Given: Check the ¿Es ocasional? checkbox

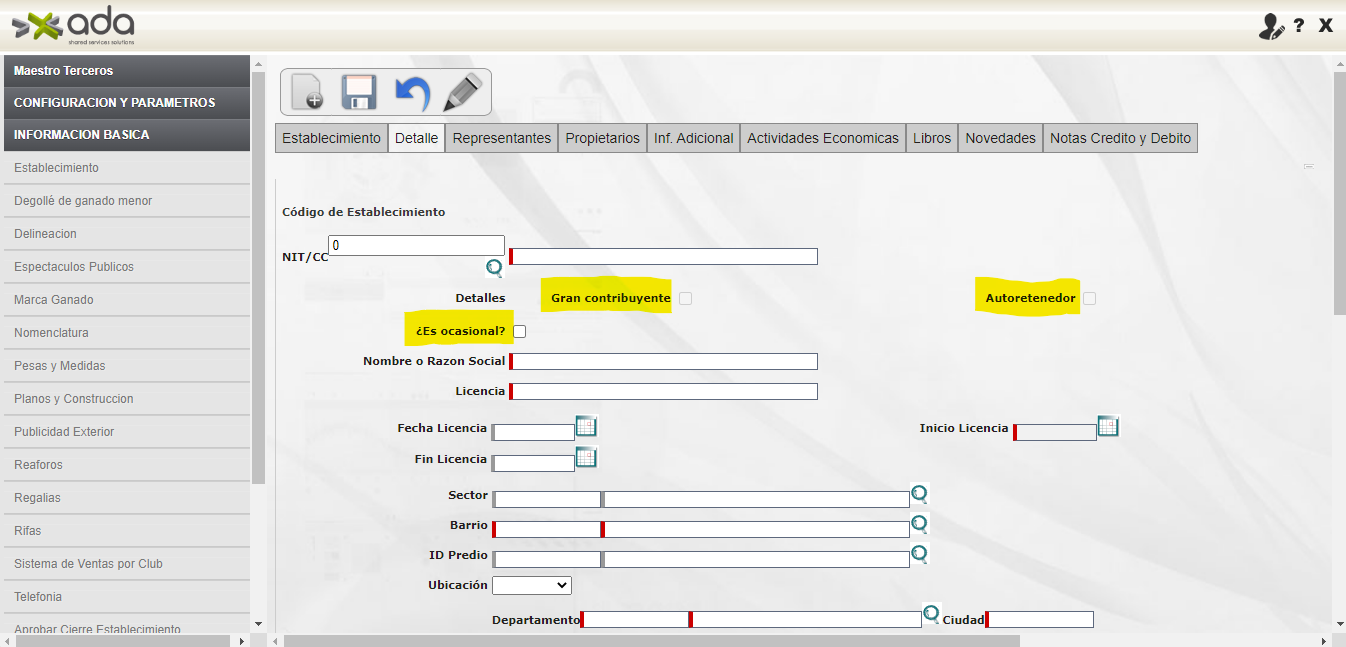Looking at the screenshot, I should (x=519, y=331).
